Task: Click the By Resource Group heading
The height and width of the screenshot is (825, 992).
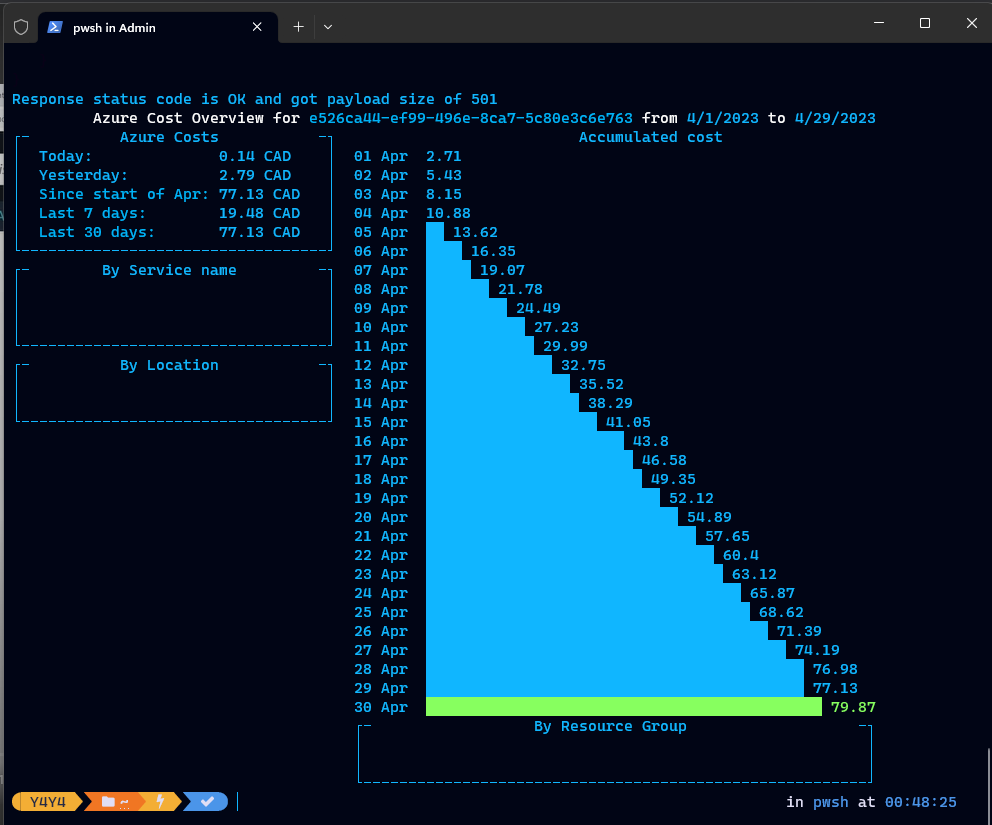Action: pyautogui.click(x=610, y=726)
